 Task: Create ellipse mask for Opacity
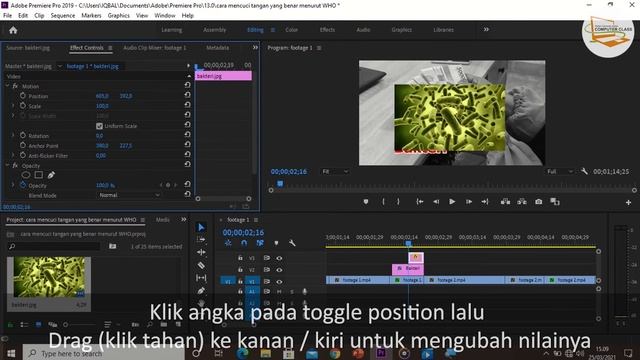[x=26, y=175]
